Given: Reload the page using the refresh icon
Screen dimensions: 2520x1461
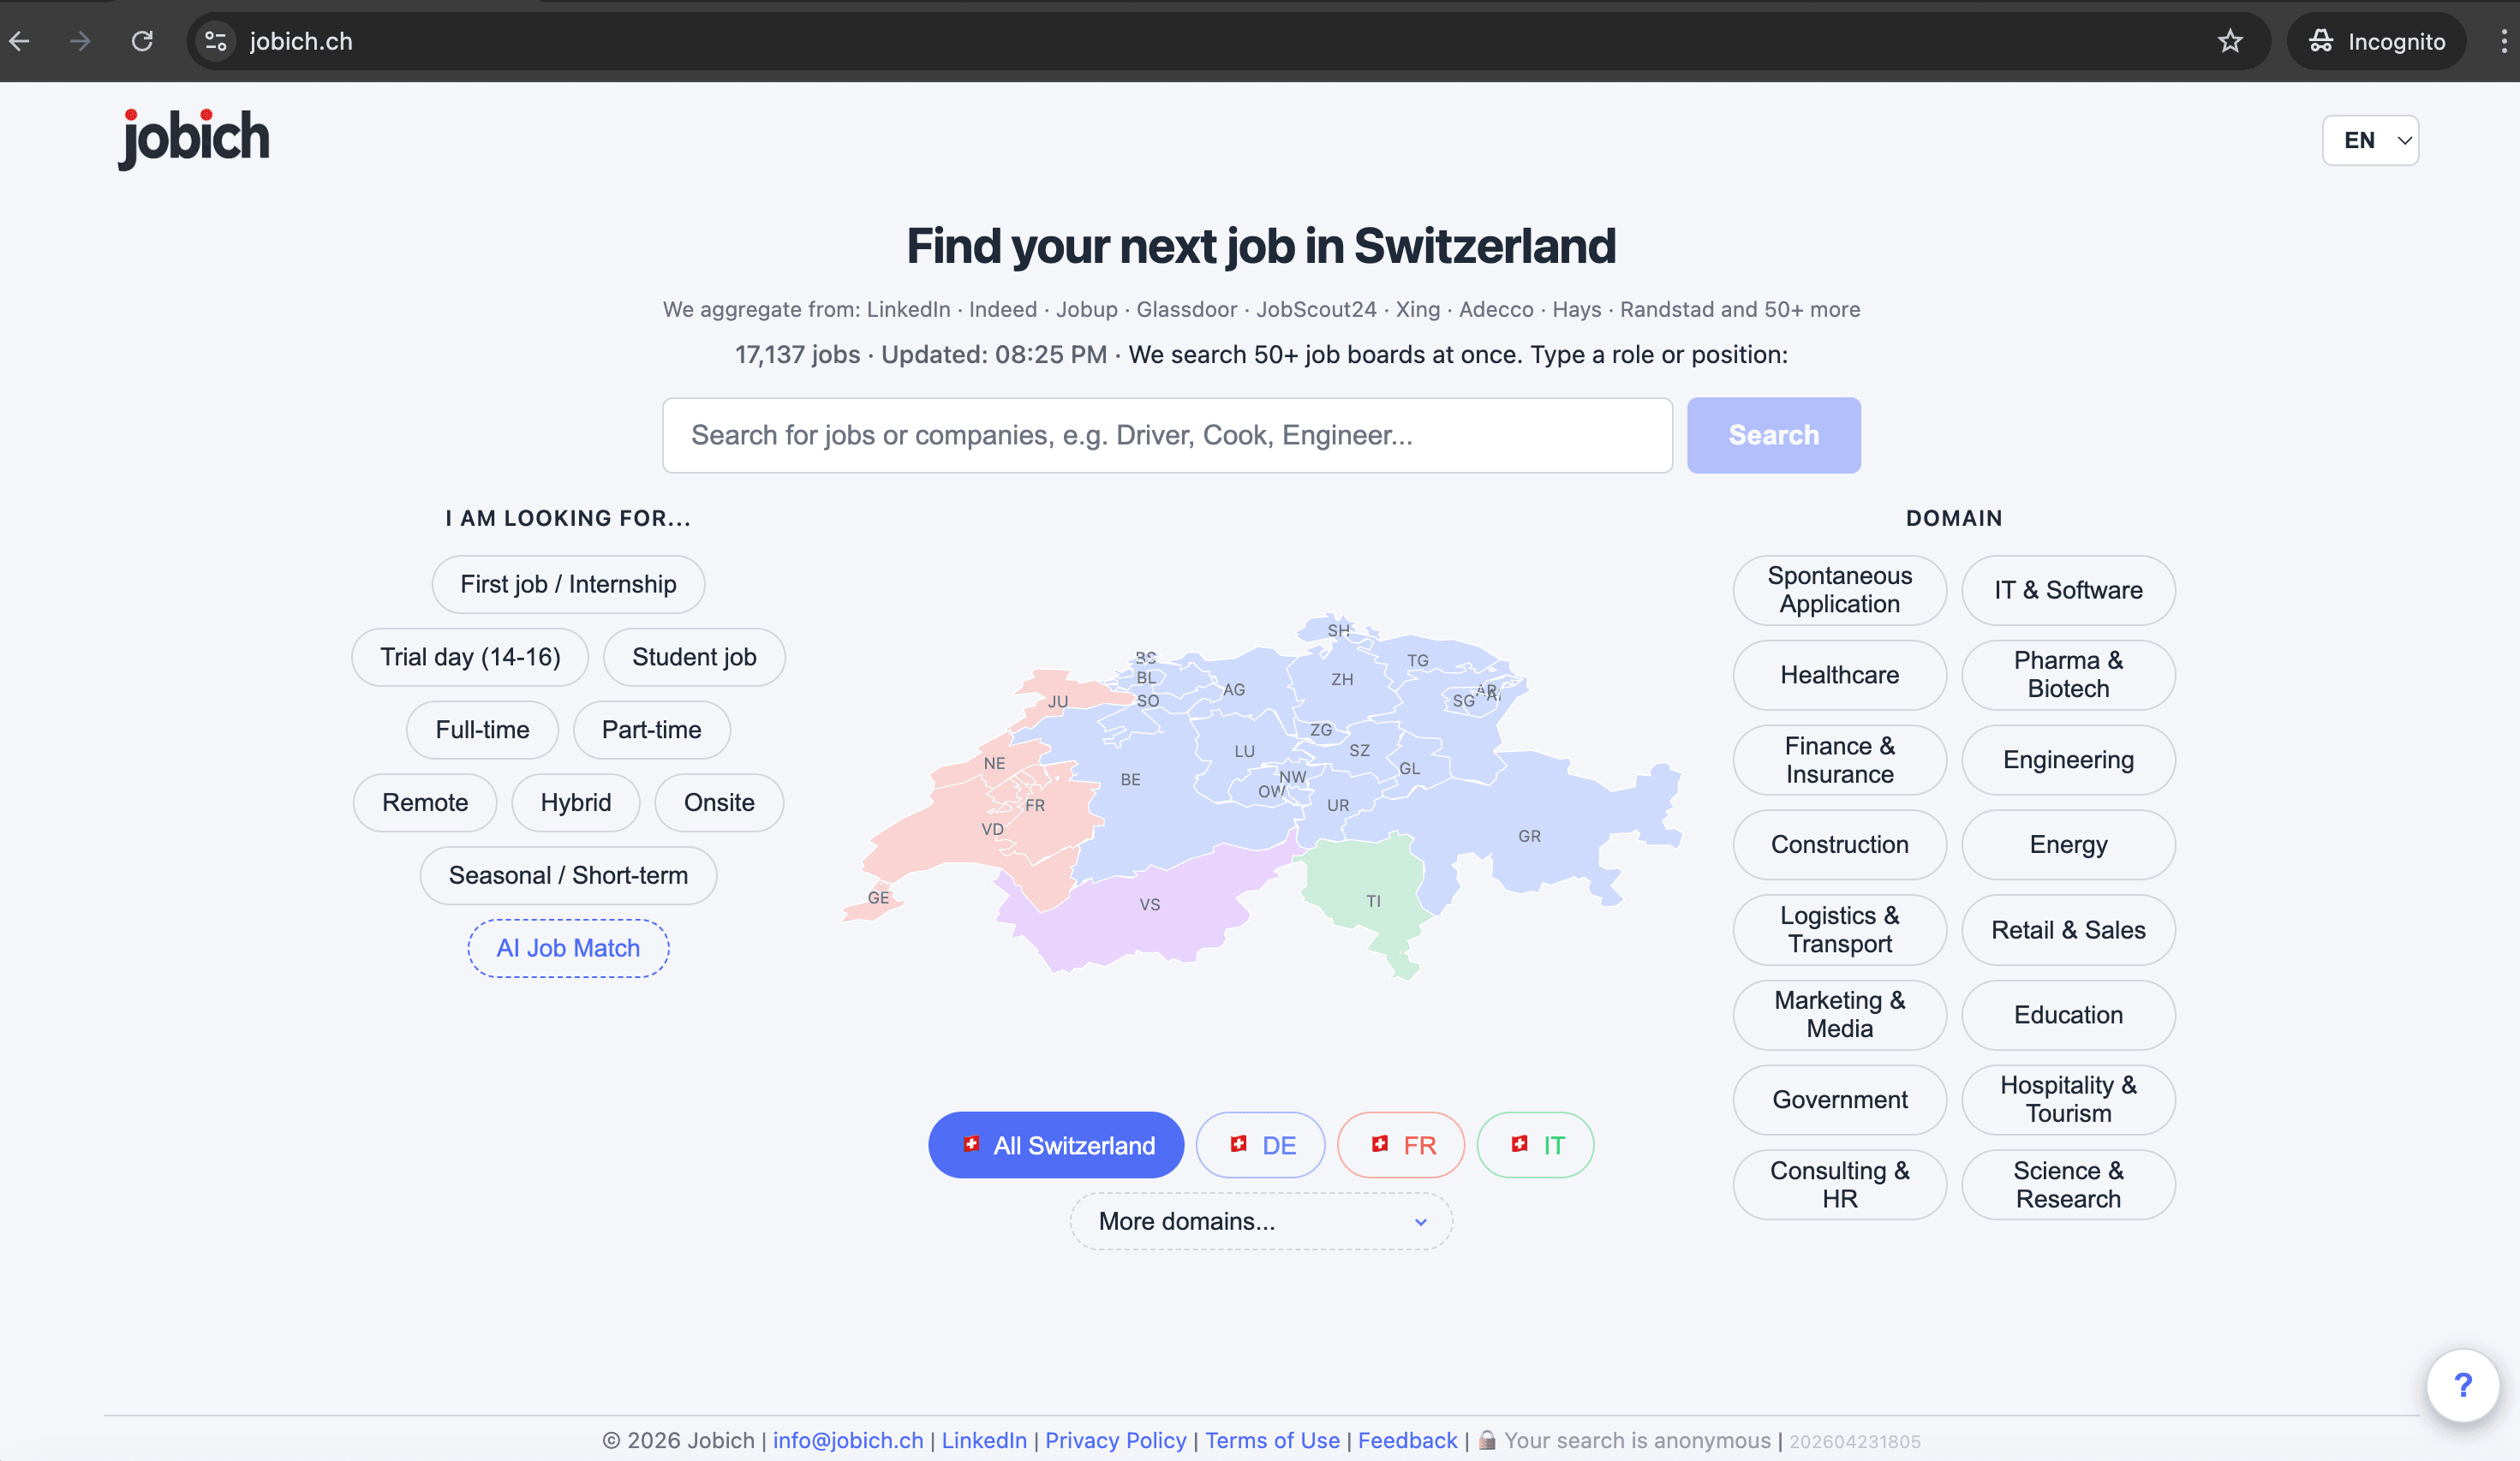Looking at the screenshot, I should click(x=142, y=41).
